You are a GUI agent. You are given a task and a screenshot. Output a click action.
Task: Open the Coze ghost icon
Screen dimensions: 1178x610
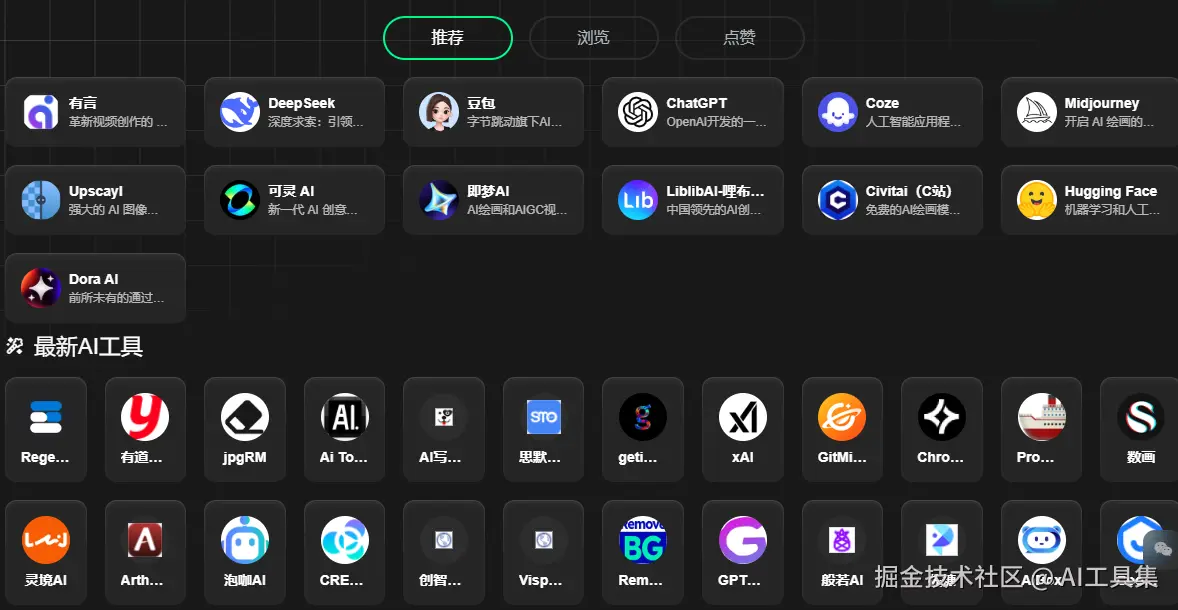[x=838, y=112]
